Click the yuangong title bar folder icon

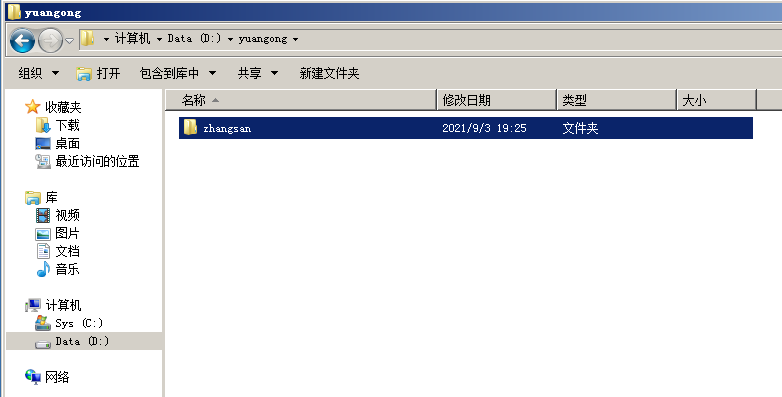14,11
